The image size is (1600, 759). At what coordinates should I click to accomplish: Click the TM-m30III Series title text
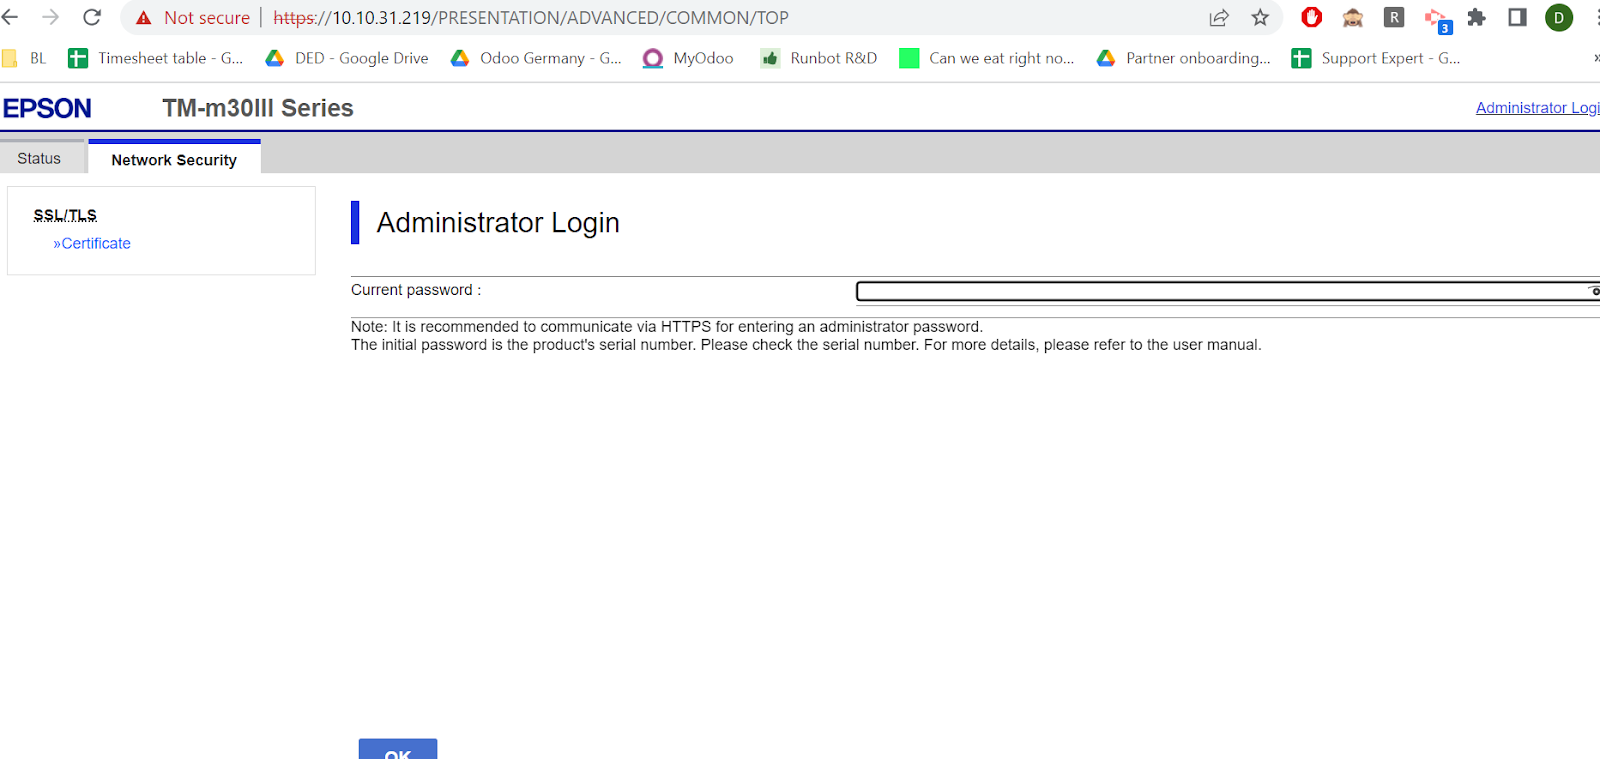(258, 108)
